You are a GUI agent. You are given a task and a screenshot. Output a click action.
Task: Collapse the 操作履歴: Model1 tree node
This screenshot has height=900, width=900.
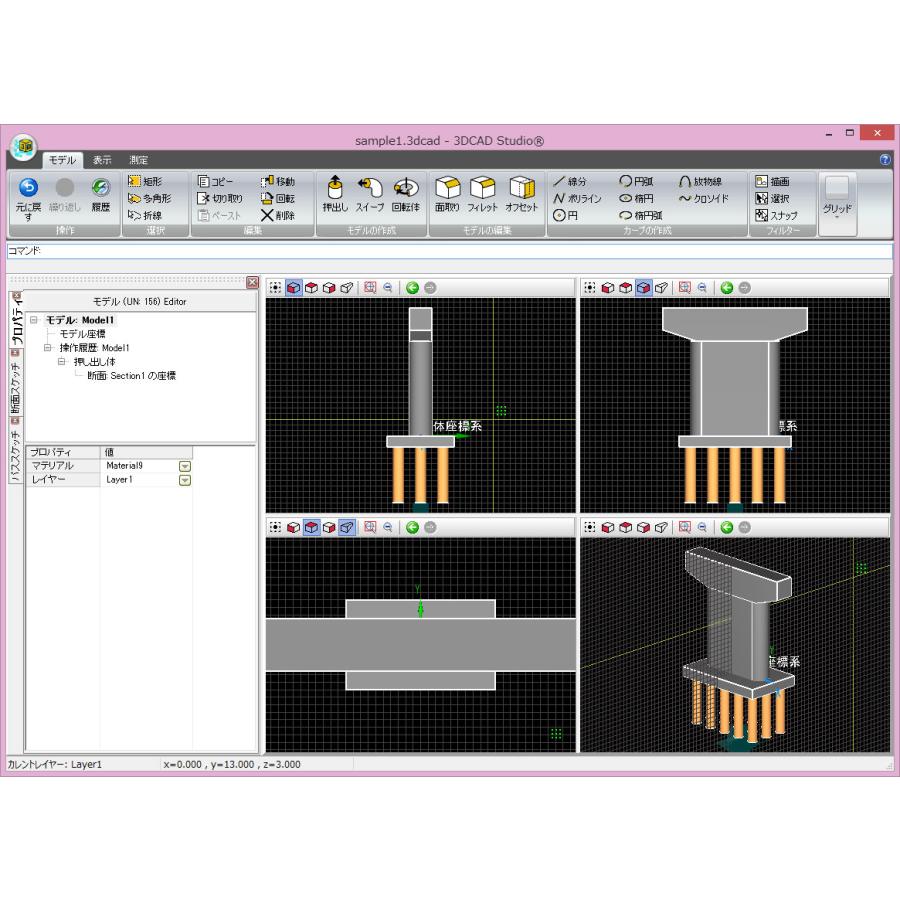click(x=47, y=348)
